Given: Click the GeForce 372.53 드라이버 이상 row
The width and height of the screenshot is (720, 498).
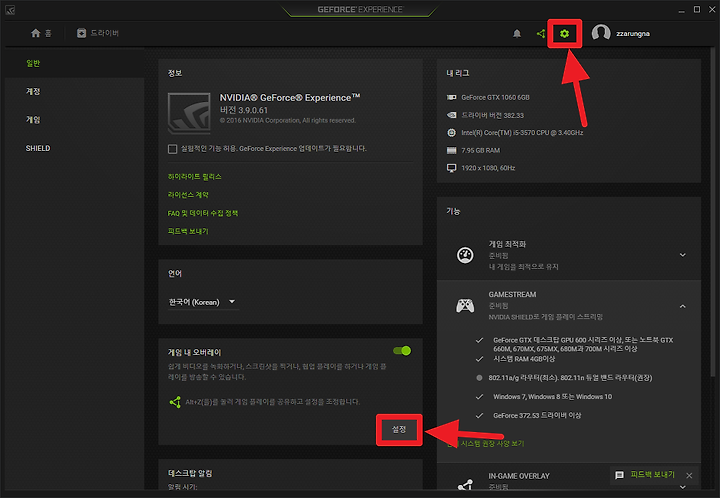Looking at the screenshot, I should click(x=537, y=415).
